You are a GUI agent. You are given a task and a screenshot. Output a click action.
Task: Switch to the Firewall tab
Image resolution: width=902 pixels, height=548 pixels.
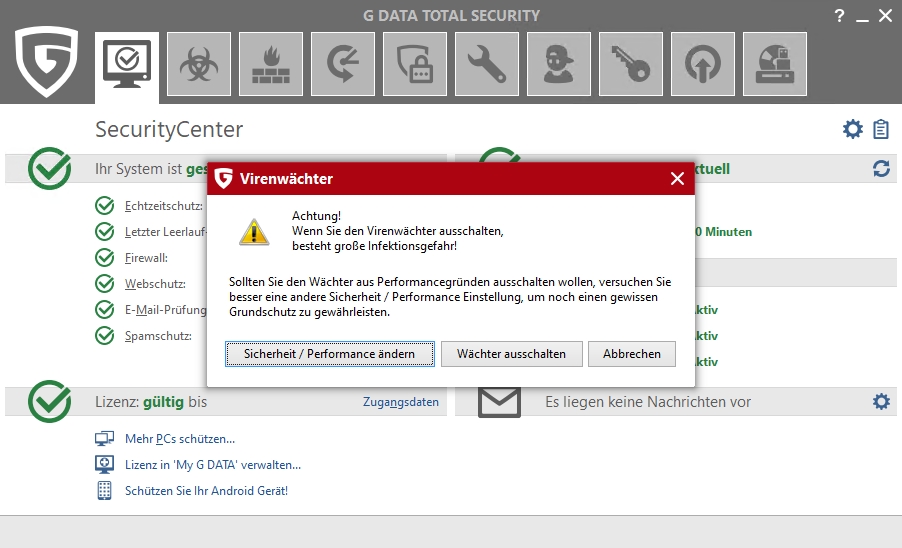[x=271, y=64]
